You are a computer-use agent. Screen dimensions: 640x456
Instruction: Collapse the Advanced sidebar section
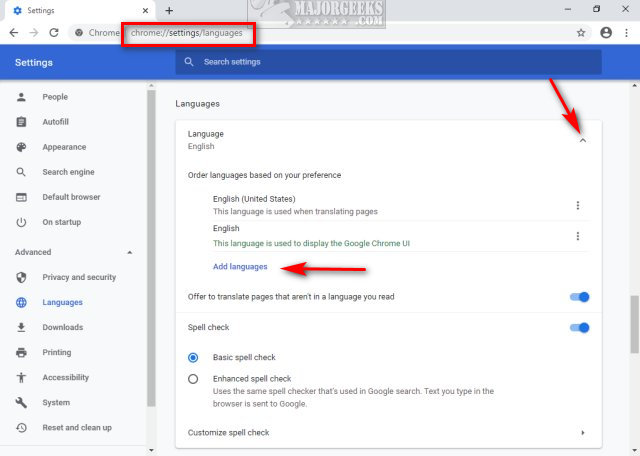point(129,252)
